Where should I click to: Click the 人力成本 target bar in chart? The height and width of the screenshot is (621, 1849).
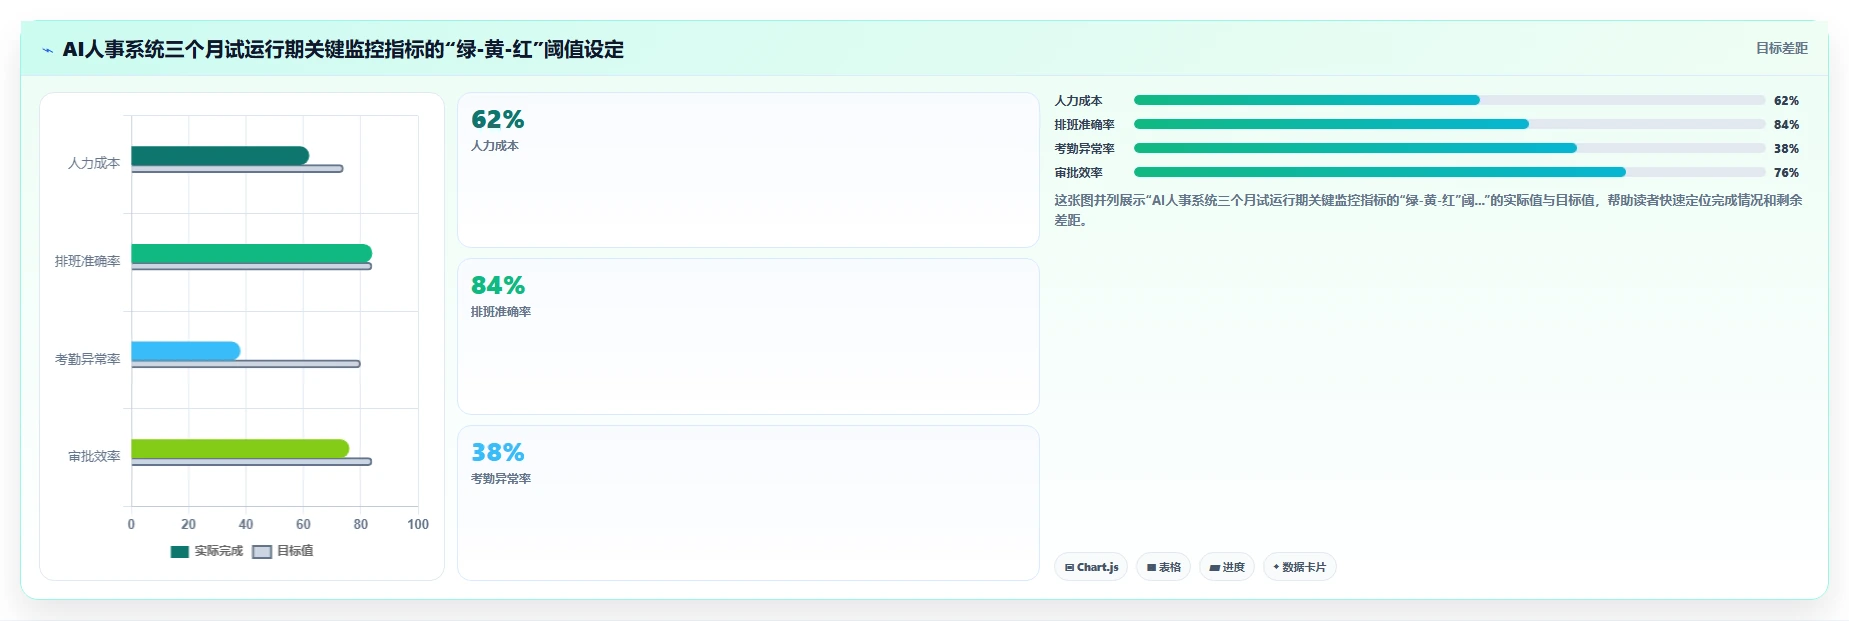[237, 169]
